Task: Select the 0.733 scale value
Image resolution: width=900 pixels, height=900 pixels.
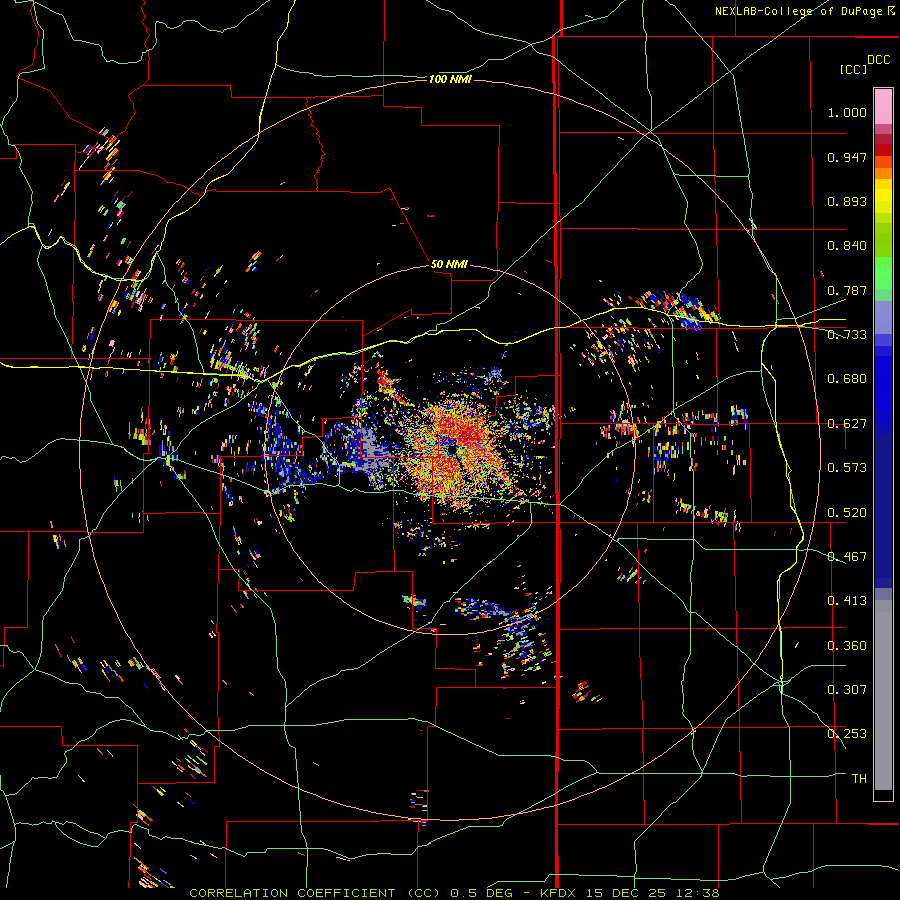Action: (x=847, y=335)
